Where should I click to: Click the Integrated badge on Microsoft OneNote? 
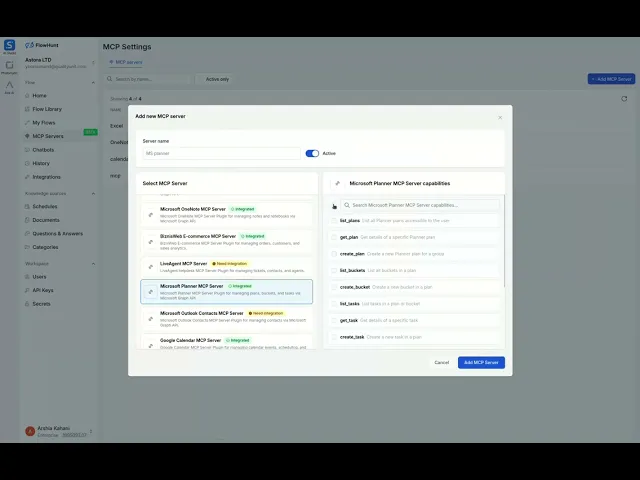pos(242,209)
